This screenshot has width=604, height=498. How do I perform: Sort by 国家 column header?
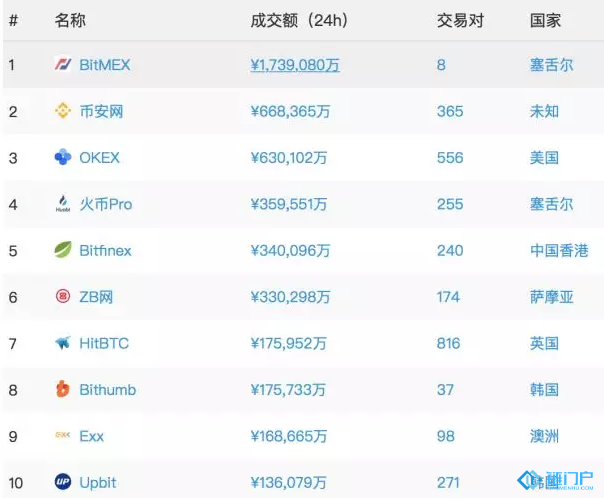544,20
